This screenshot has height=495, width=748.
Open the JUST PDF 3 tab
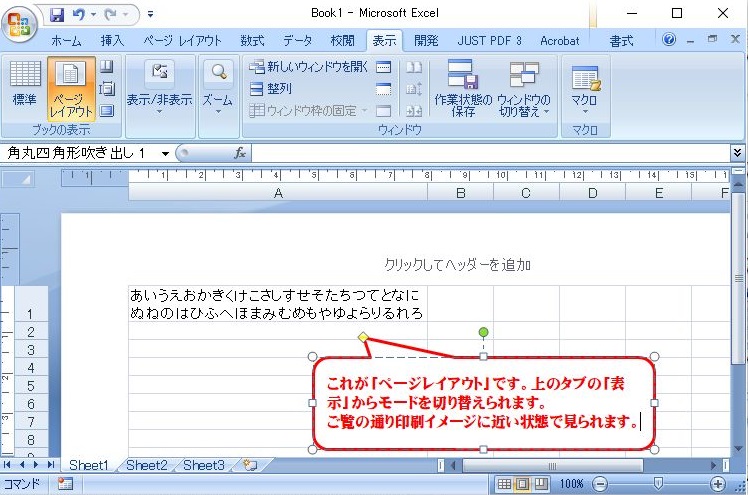coord(489,41)
